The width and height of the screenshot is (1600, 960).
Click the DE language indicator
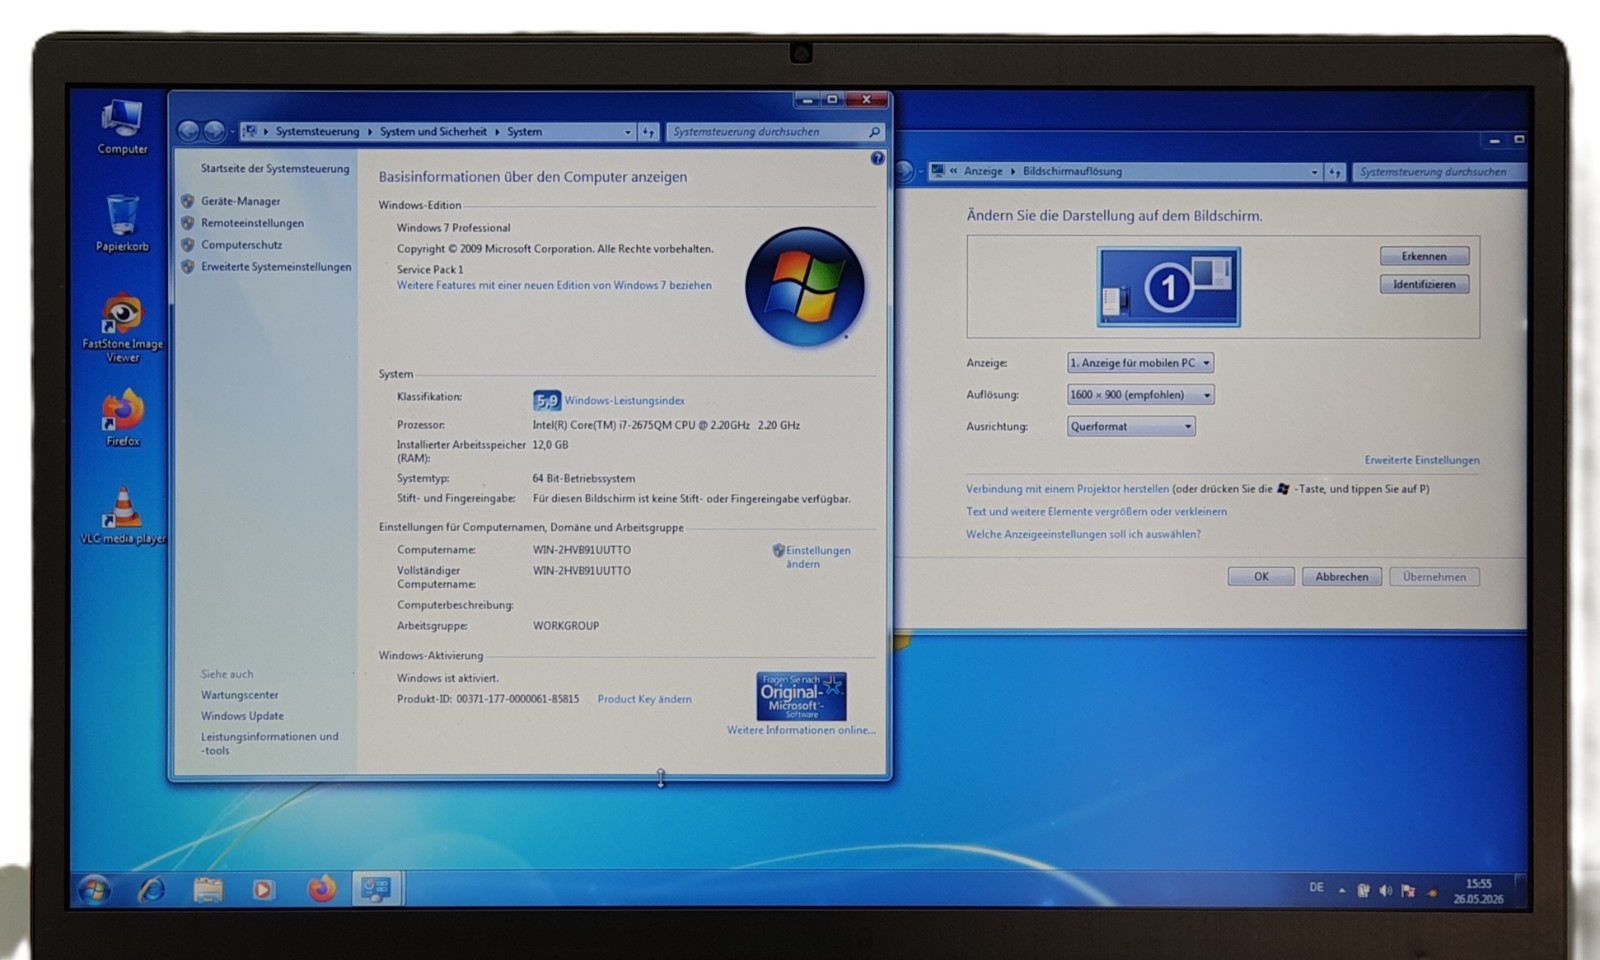[1316, 887]
